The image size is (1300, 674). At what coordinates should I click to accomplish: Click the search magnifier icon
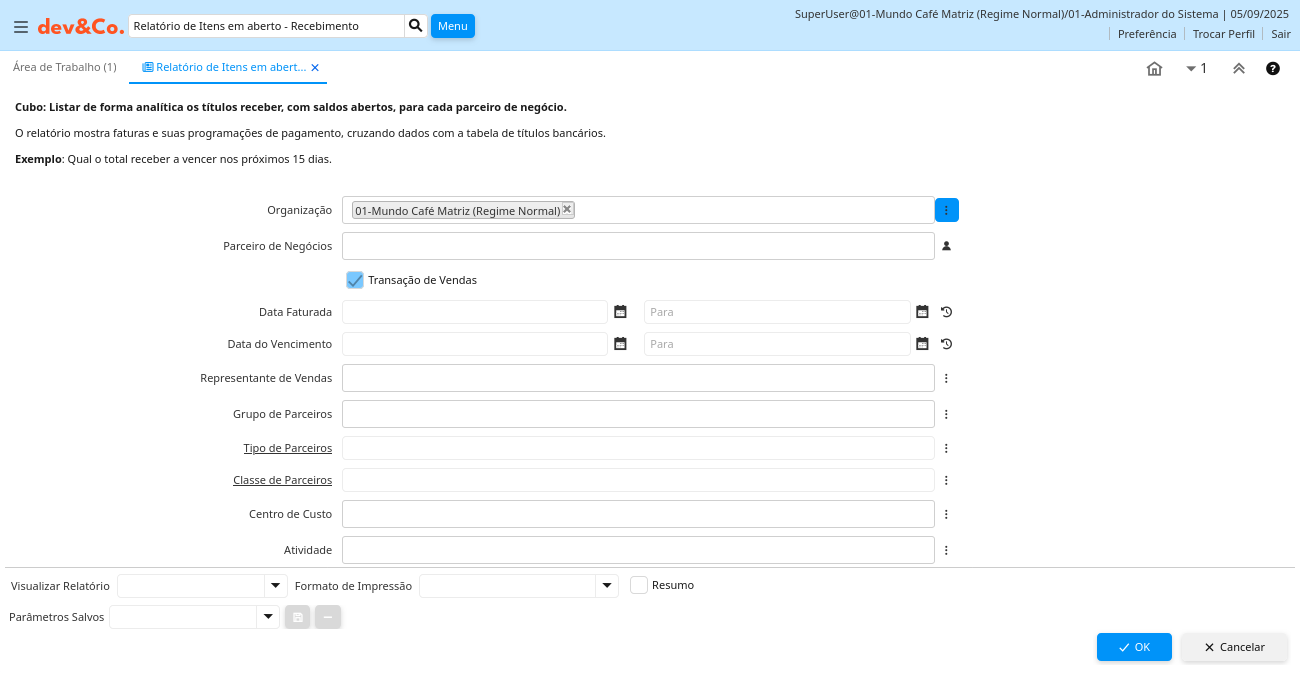416,26
